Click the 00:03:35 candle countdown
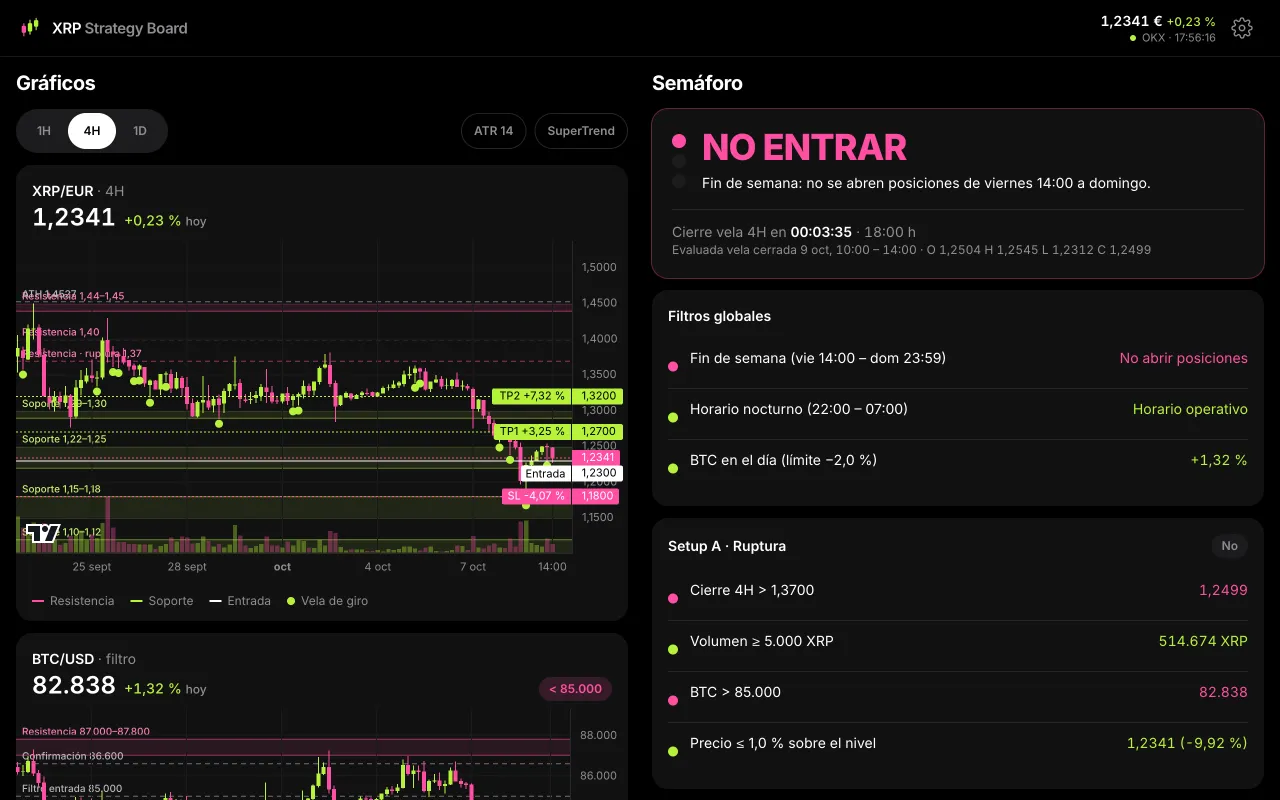This screenshot has height=800, width=1280. point(821,232)
